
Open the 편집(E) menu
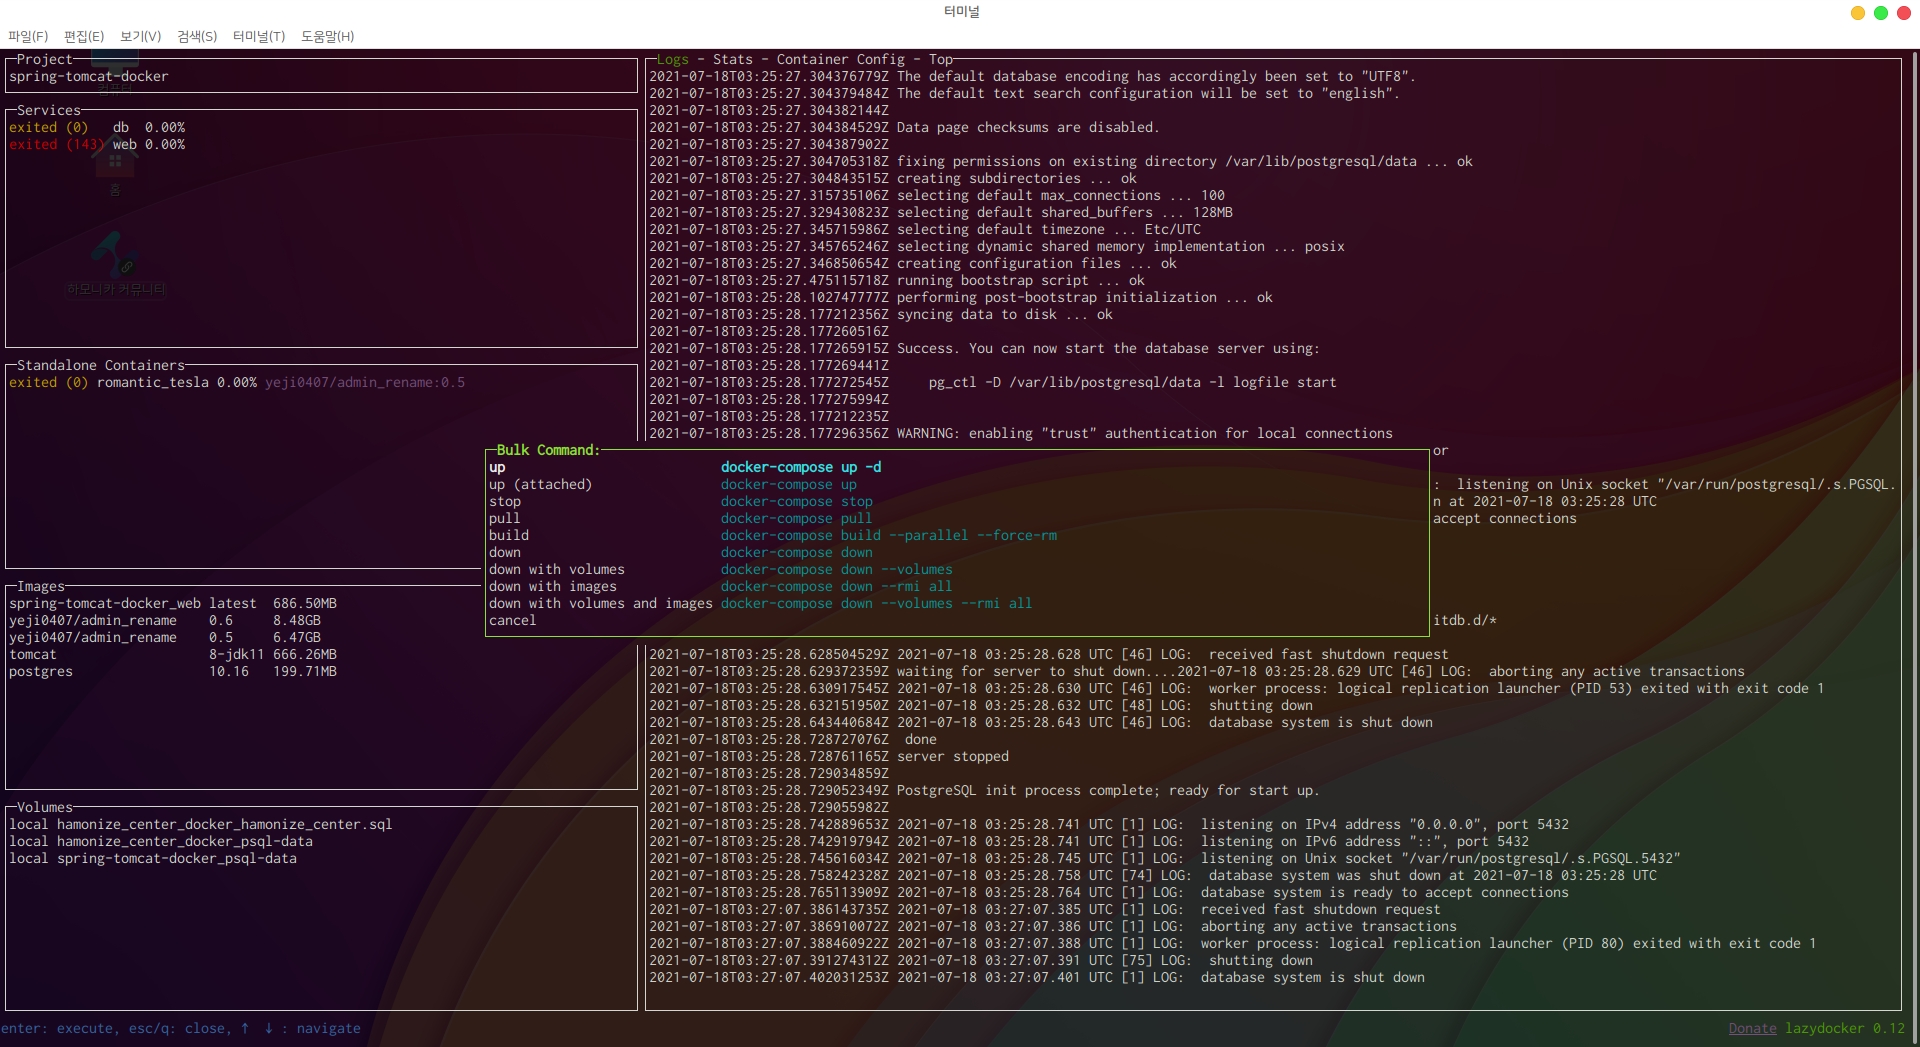[84, 36]
